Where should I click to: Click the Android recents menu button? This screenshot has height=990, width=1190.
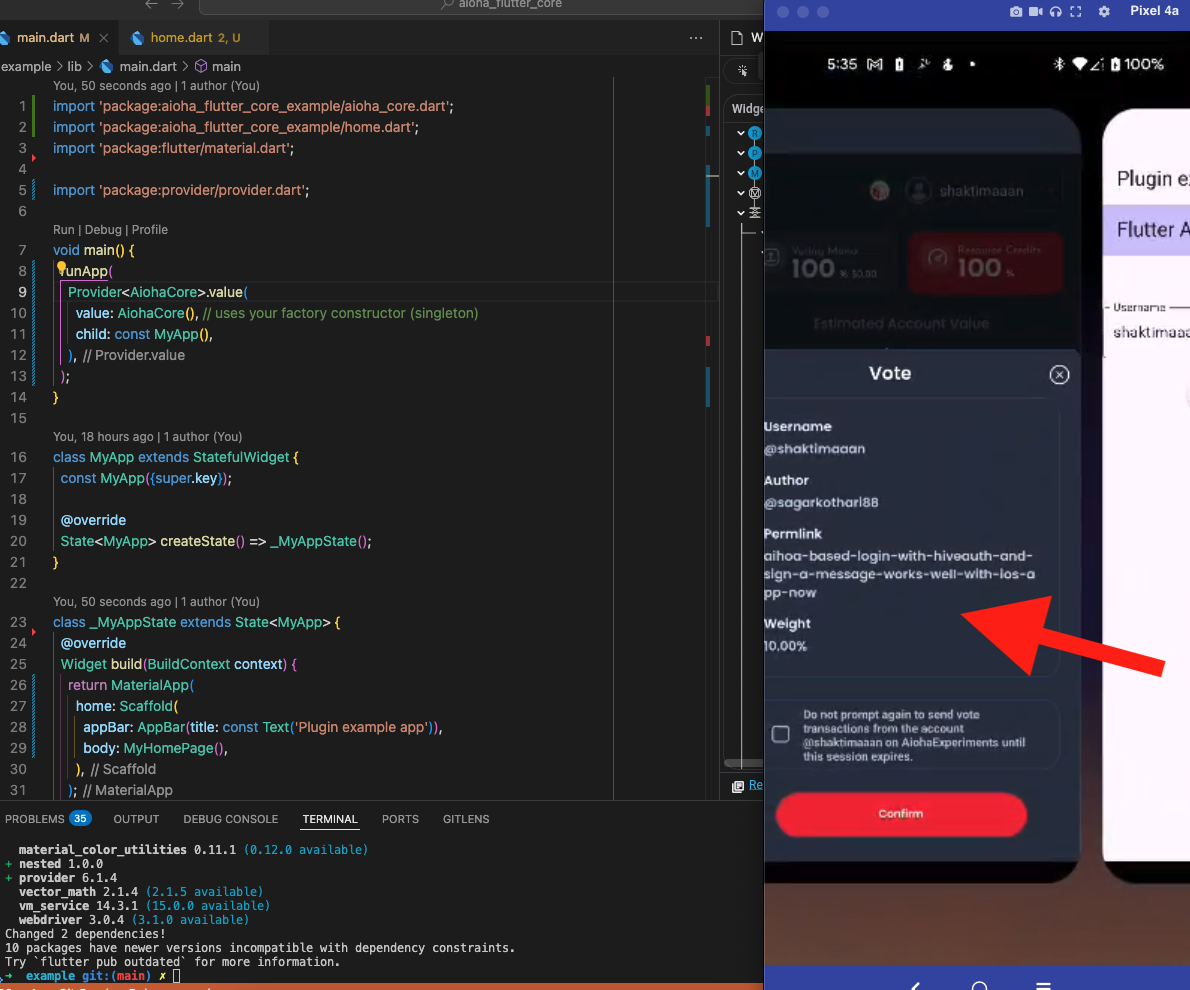click(x=1044, y=985)
